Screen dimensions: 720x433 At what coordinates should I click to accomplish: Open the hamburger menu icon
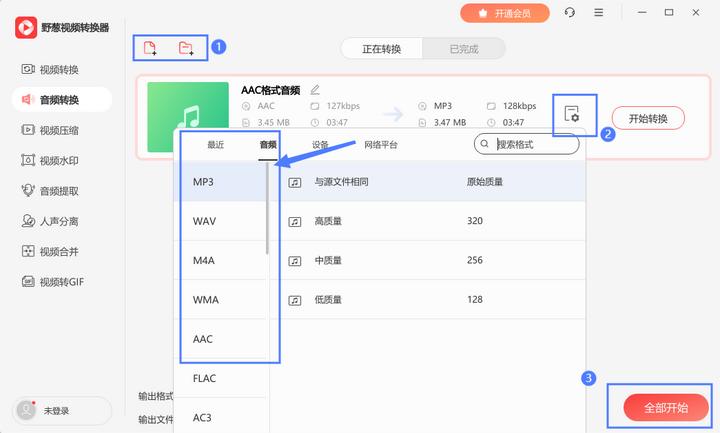point(598,12)
